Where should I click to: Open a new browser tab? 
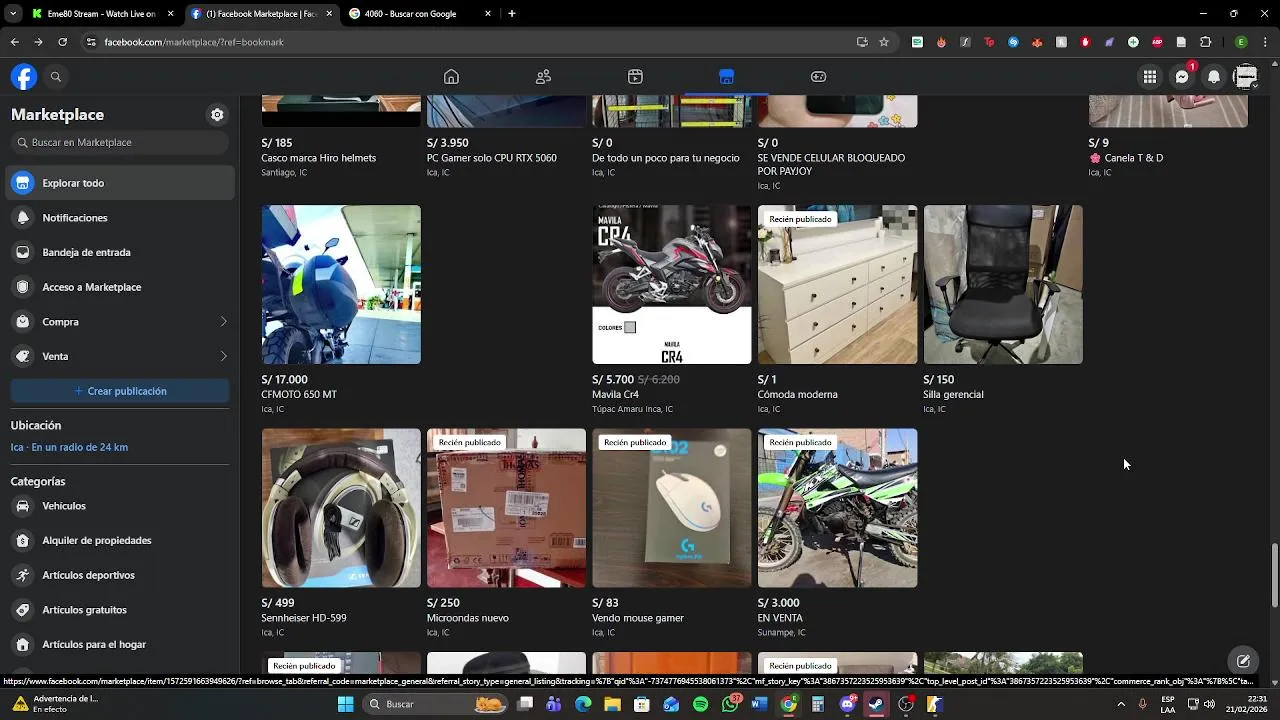[x=512, y=14]
